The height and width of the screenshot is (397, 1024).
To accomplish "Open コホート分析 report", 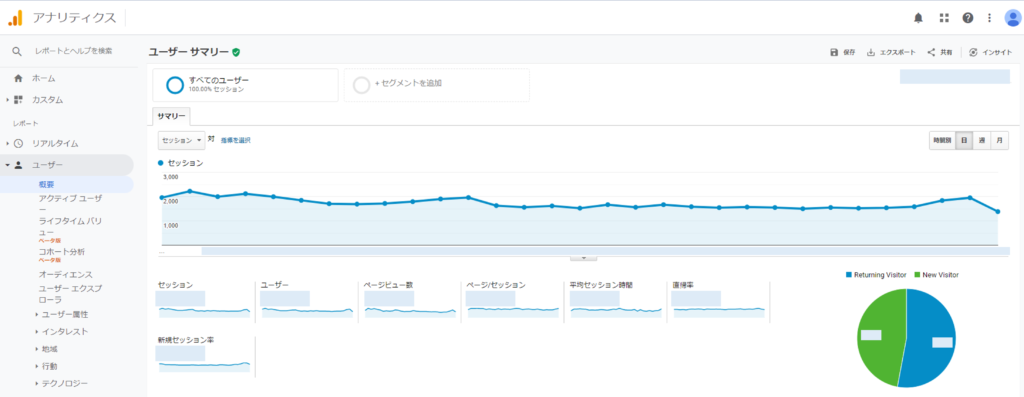I will click(x=61, y=251).
